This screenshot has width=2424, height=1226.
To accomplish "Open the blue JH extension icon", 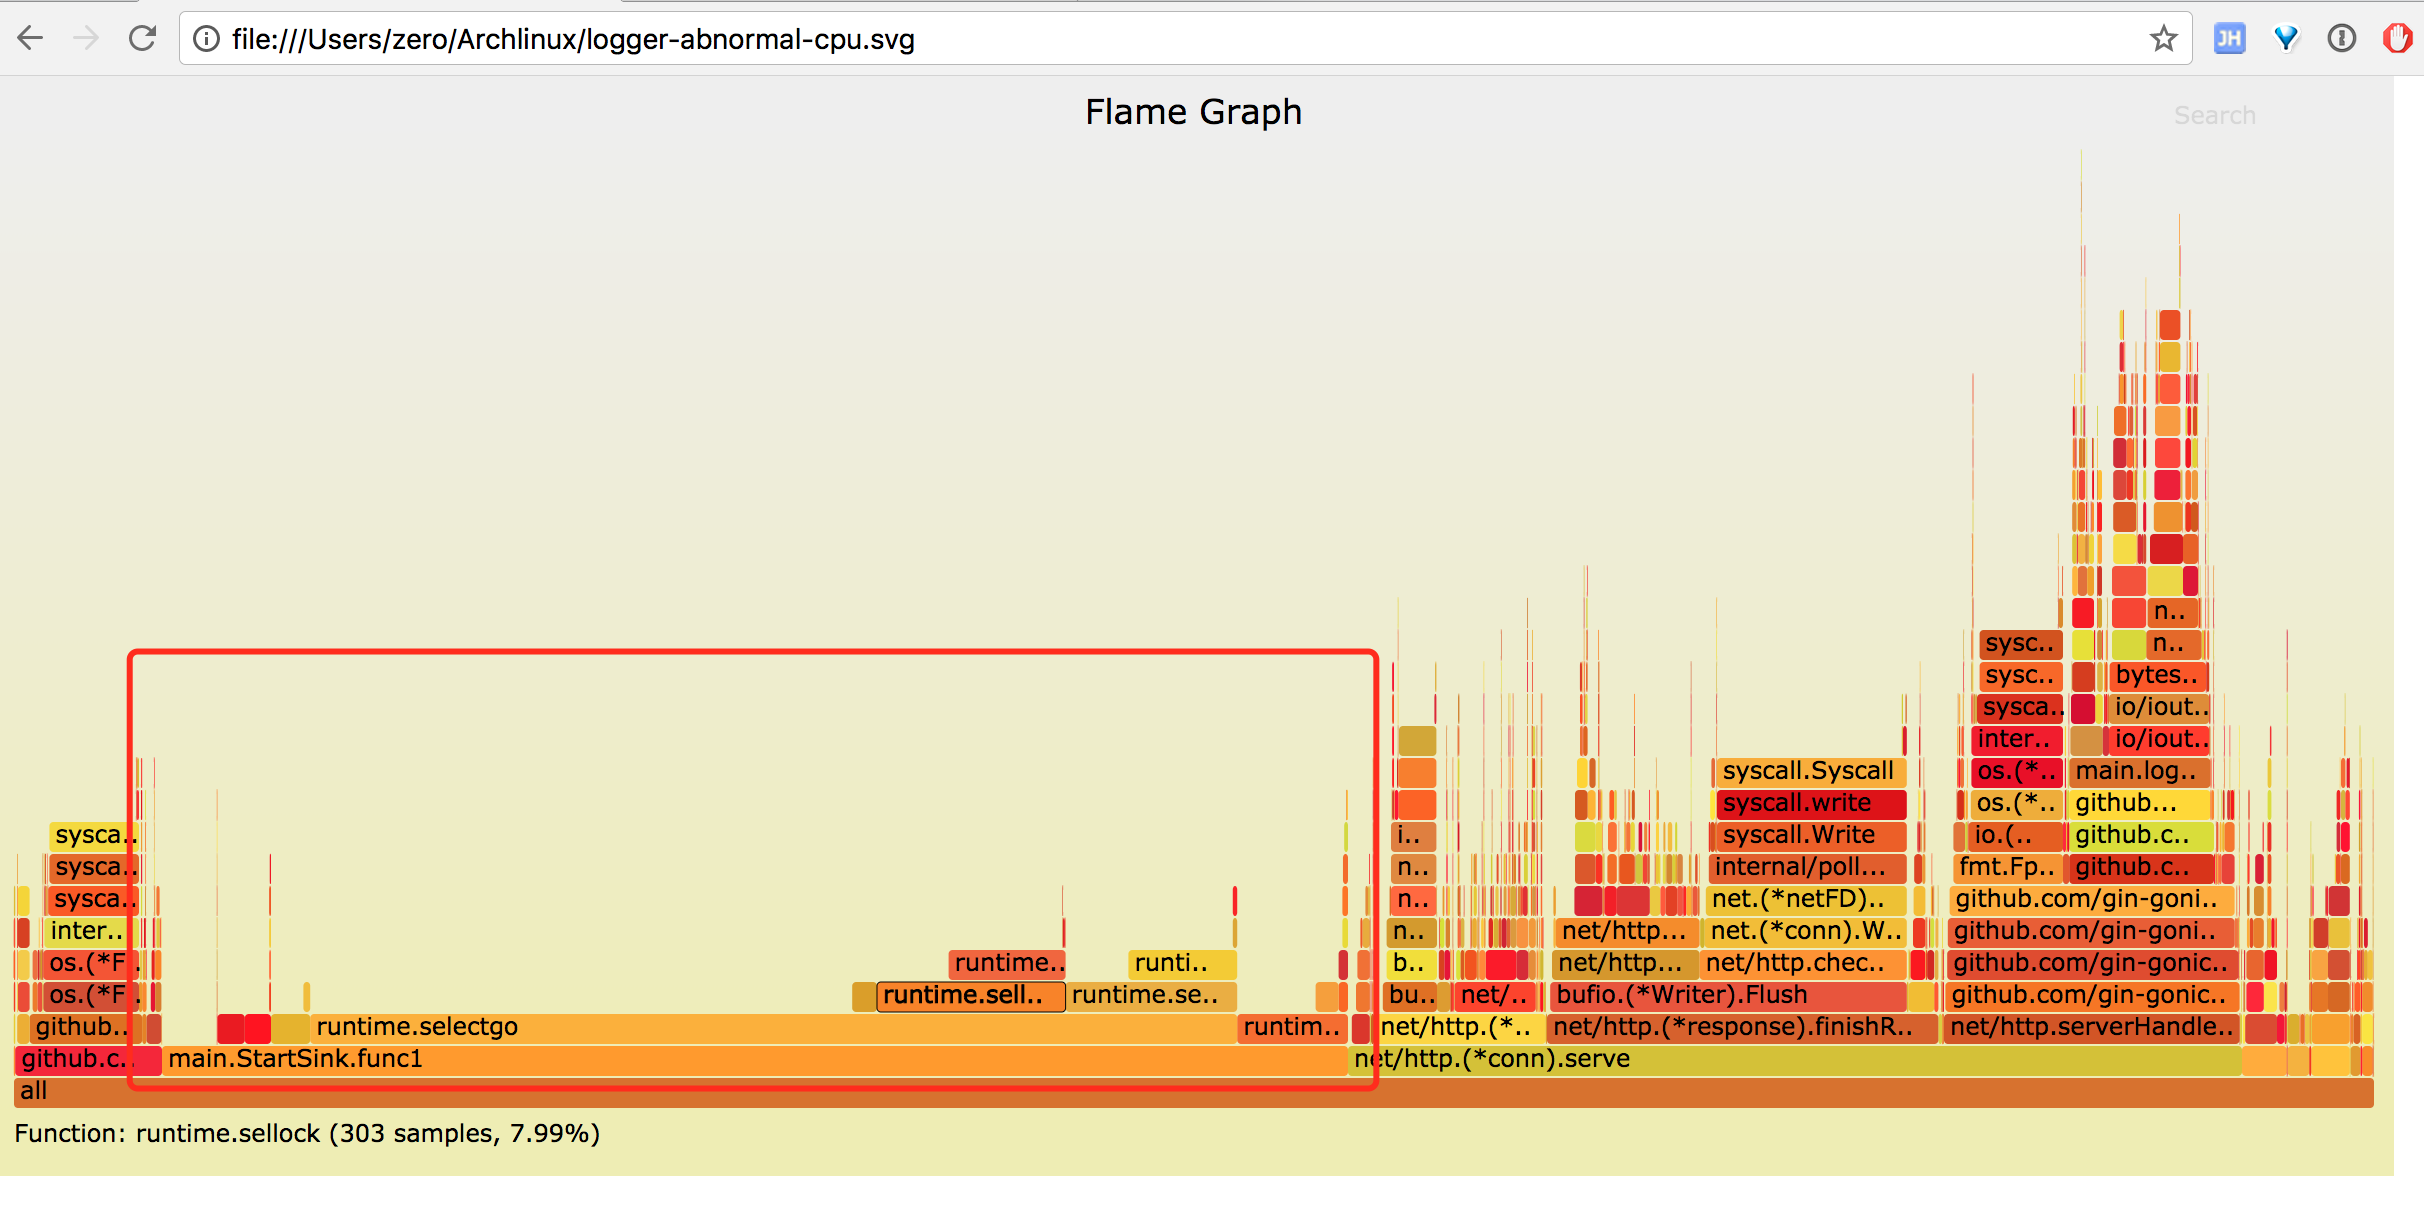I will pyautogui.click(x=2229, y=39).
